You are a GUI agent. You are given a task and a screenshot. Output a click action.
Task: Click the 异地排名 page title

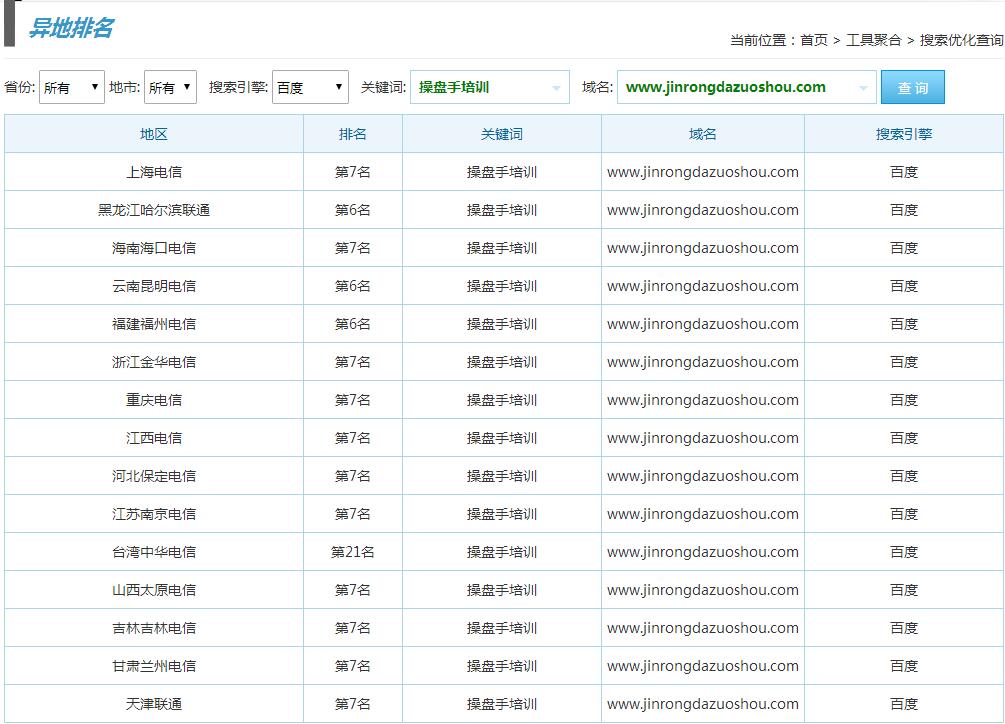click(71, 28)
